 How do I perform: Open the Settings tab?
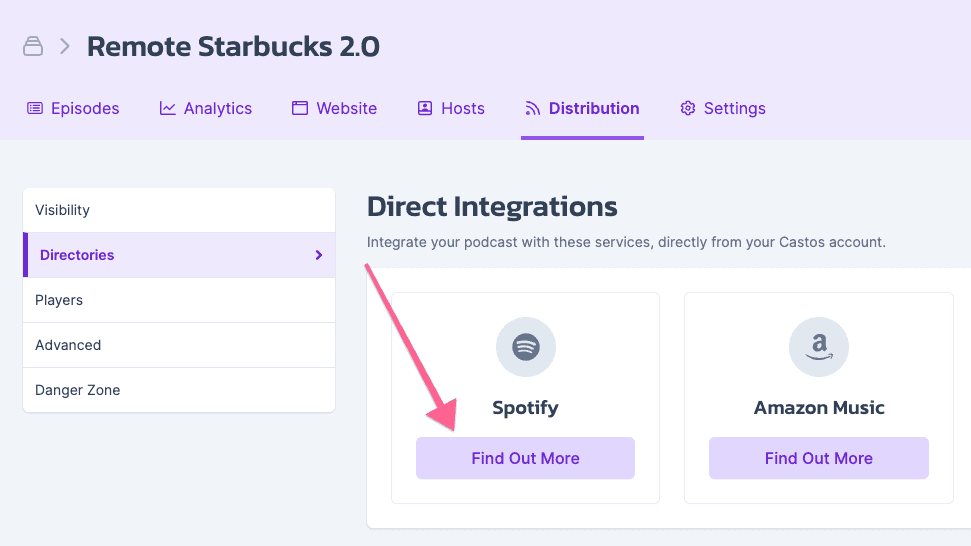[x=723, y=108]
